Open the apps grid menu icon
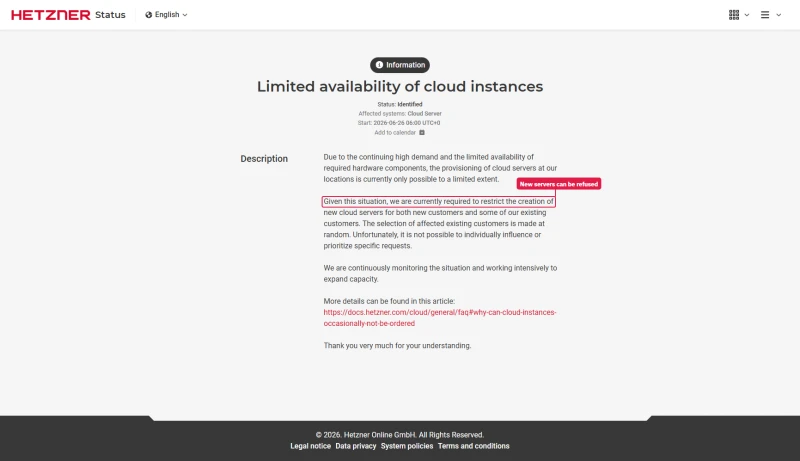The width and height of the screenshot is (800, 461). pyautogui.click(x=734, y=15)
